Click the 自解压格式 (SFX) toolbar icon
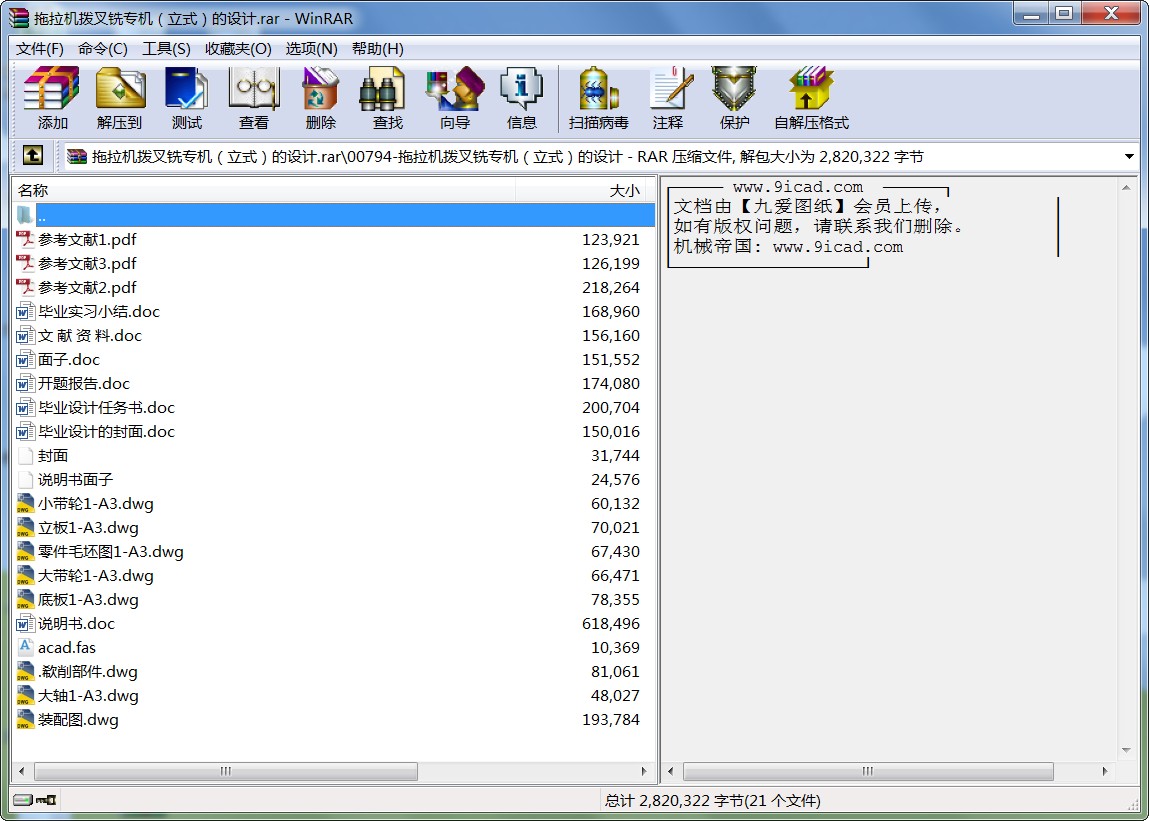This screenshot has height=821, width=1149. pyautogui.click(x=811, y=89)
